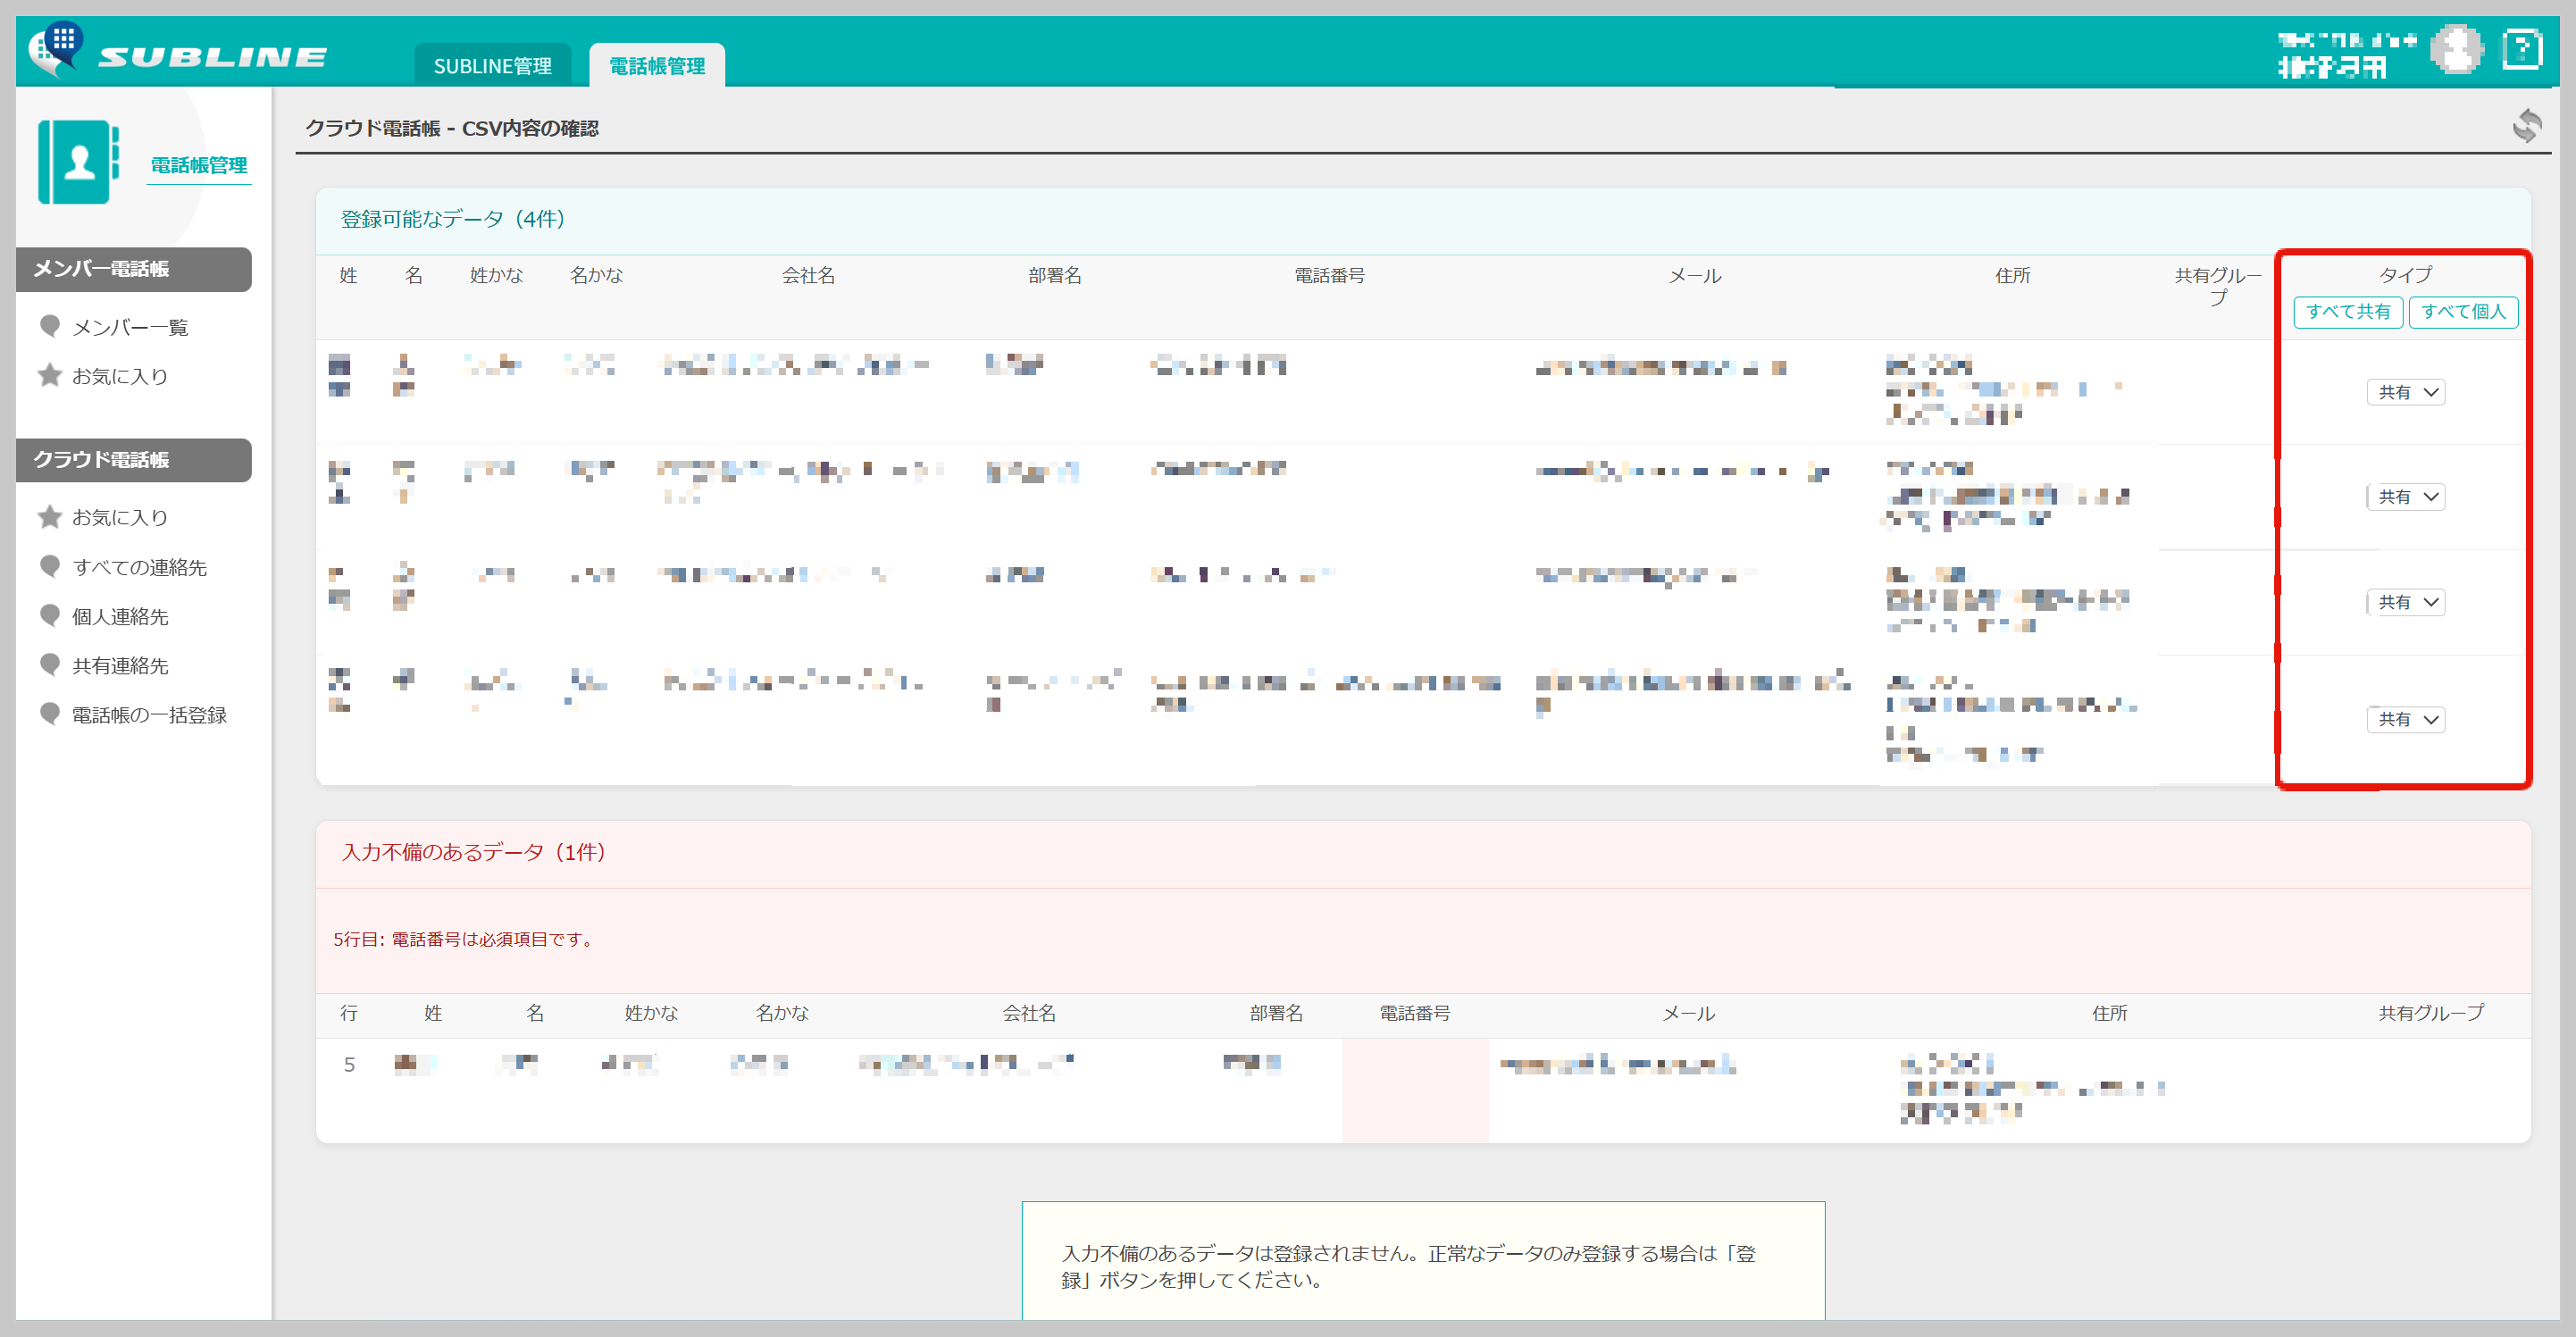Open type dropdown in first data row

[x=2405, y=393]
